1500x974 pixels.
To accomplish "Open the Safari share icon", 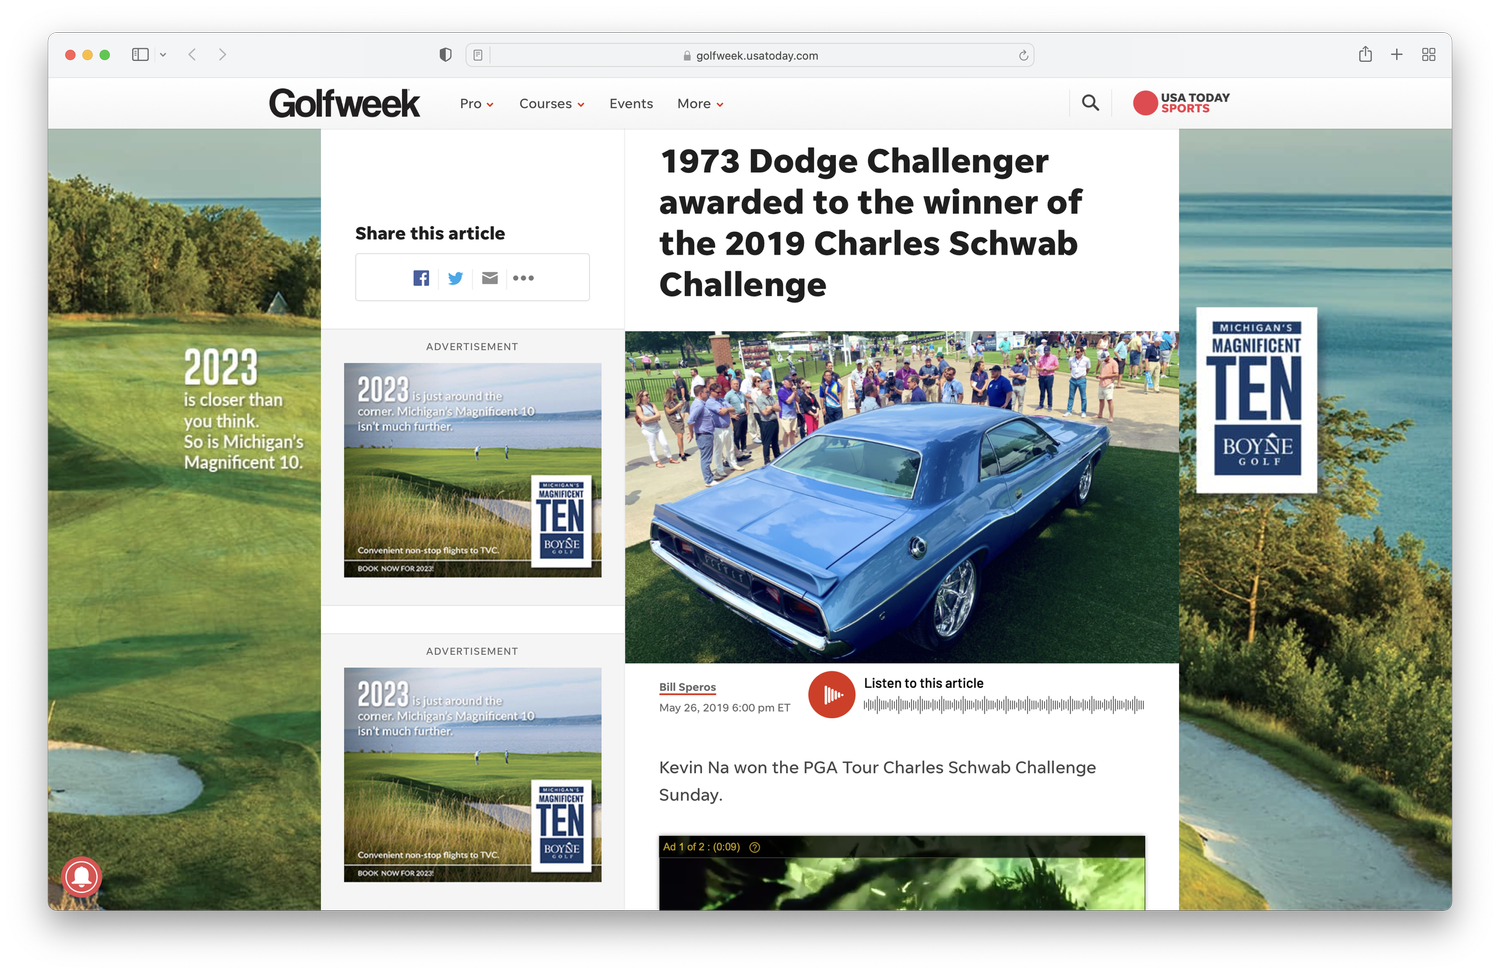I will coord(1365,54).
